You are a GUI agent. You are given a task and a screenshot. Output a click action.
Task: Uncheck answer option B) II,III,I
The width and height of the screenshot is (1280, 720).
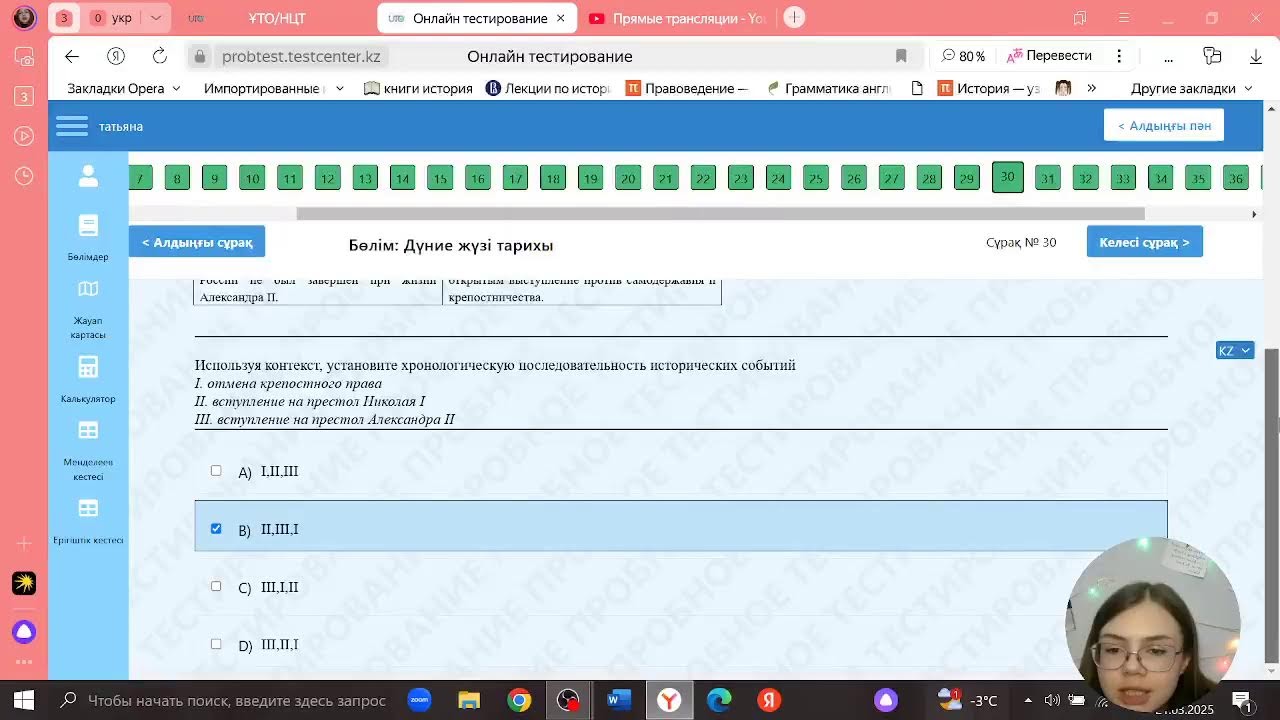[x=216, y=529]
